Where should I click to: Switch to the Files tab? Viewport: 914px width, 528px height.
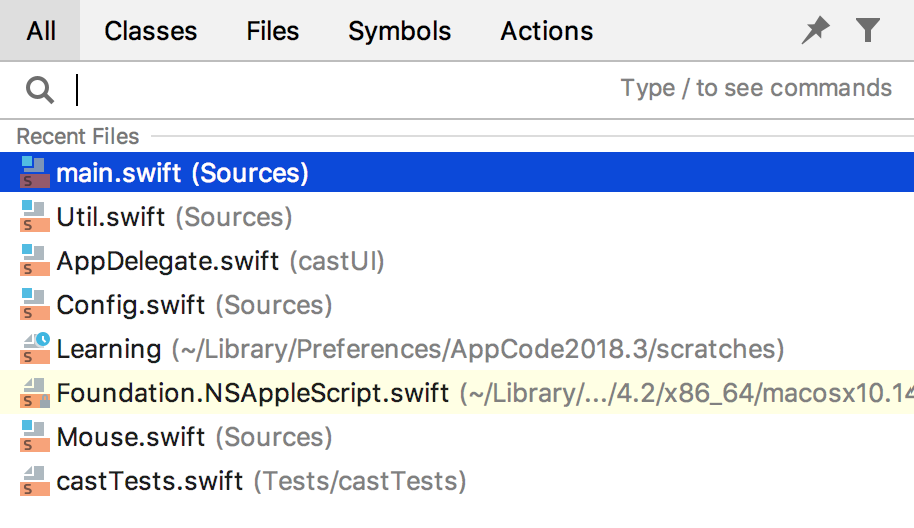tap(272, 31)
